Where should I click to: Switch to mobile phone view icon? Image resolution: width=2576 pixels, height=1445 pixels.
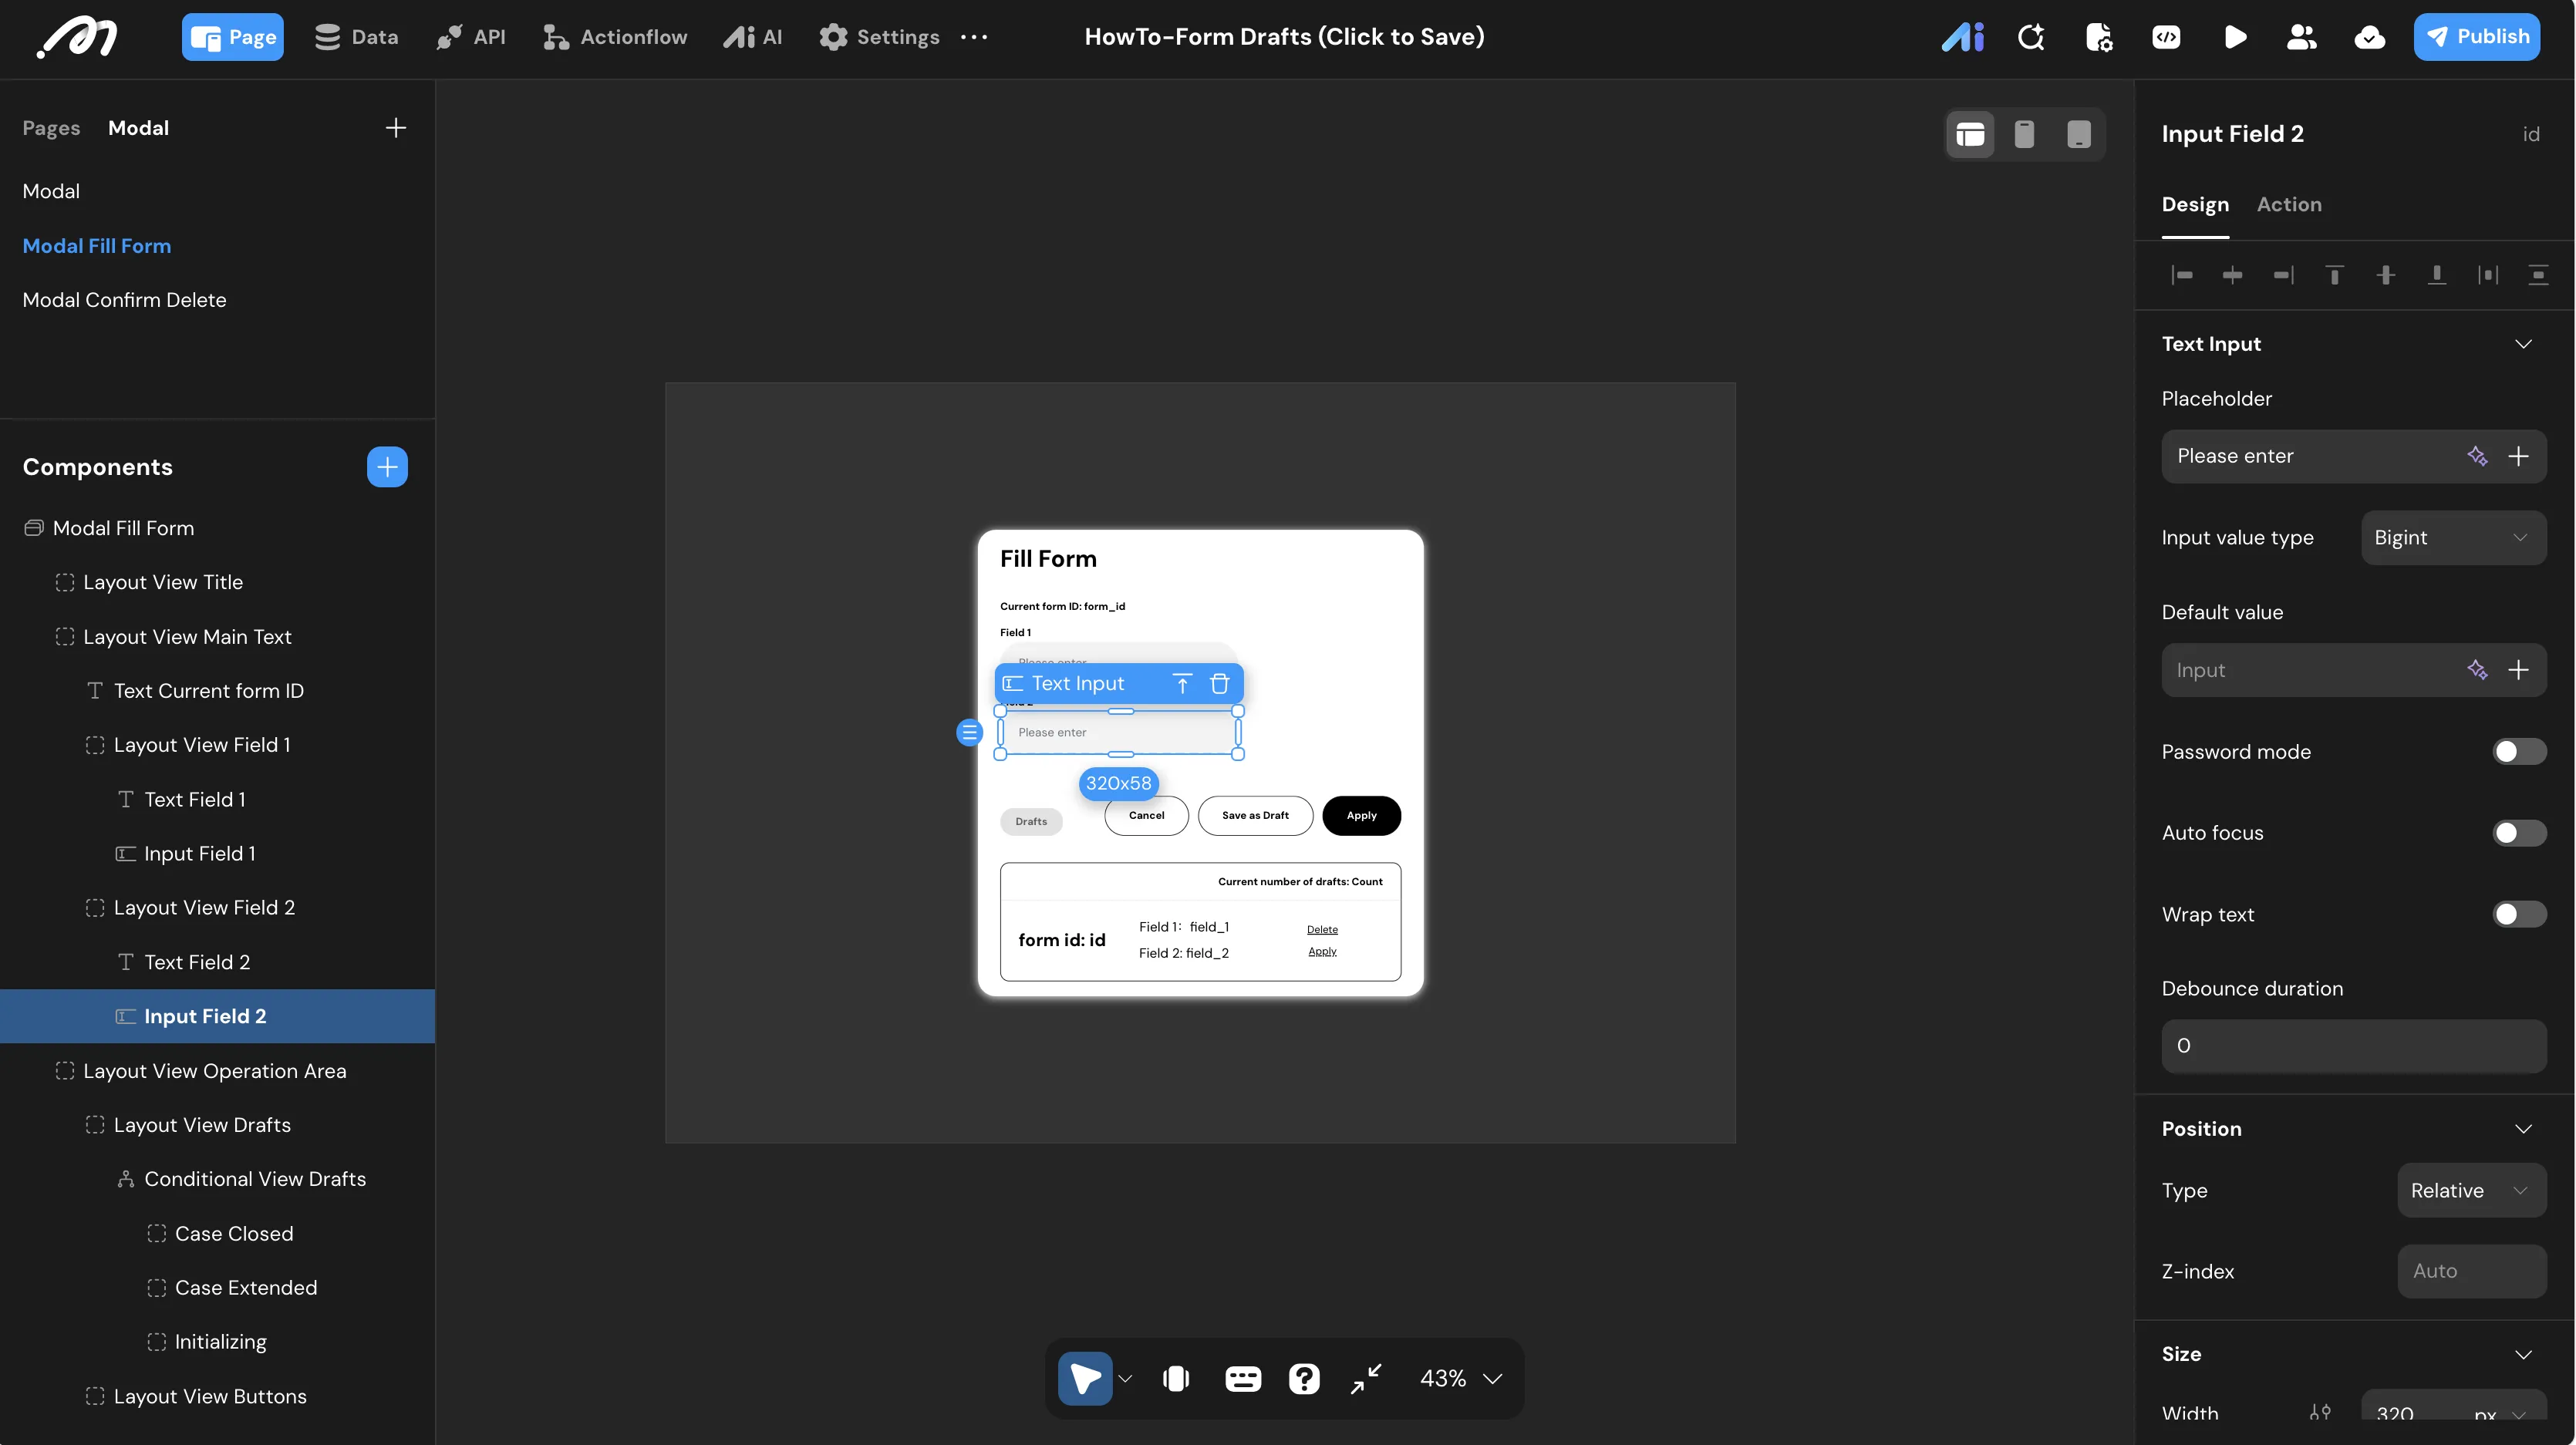[x=2024, y=134]
